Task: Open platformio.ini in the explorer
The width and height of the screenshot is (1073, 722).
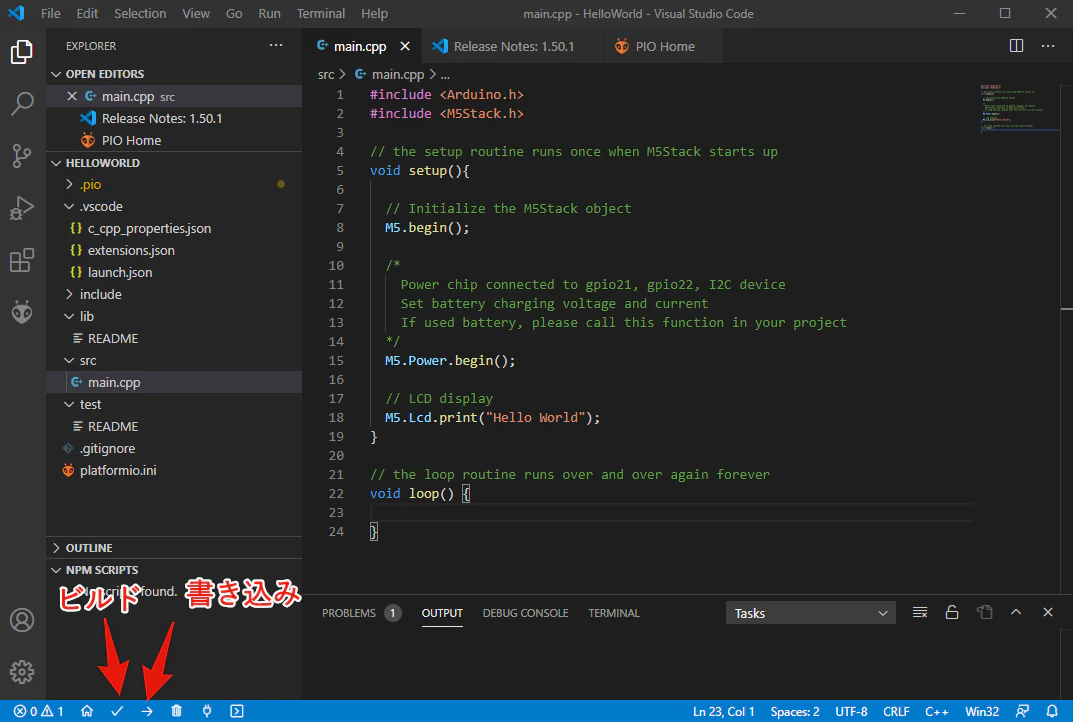Action: (118, 470)
